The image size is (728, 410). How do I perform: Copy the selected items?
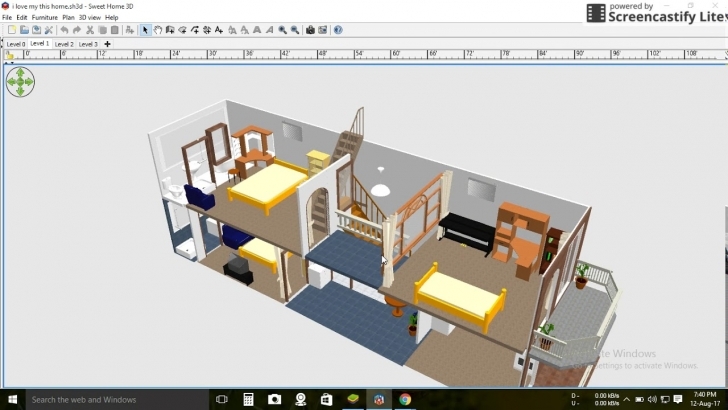103,30
